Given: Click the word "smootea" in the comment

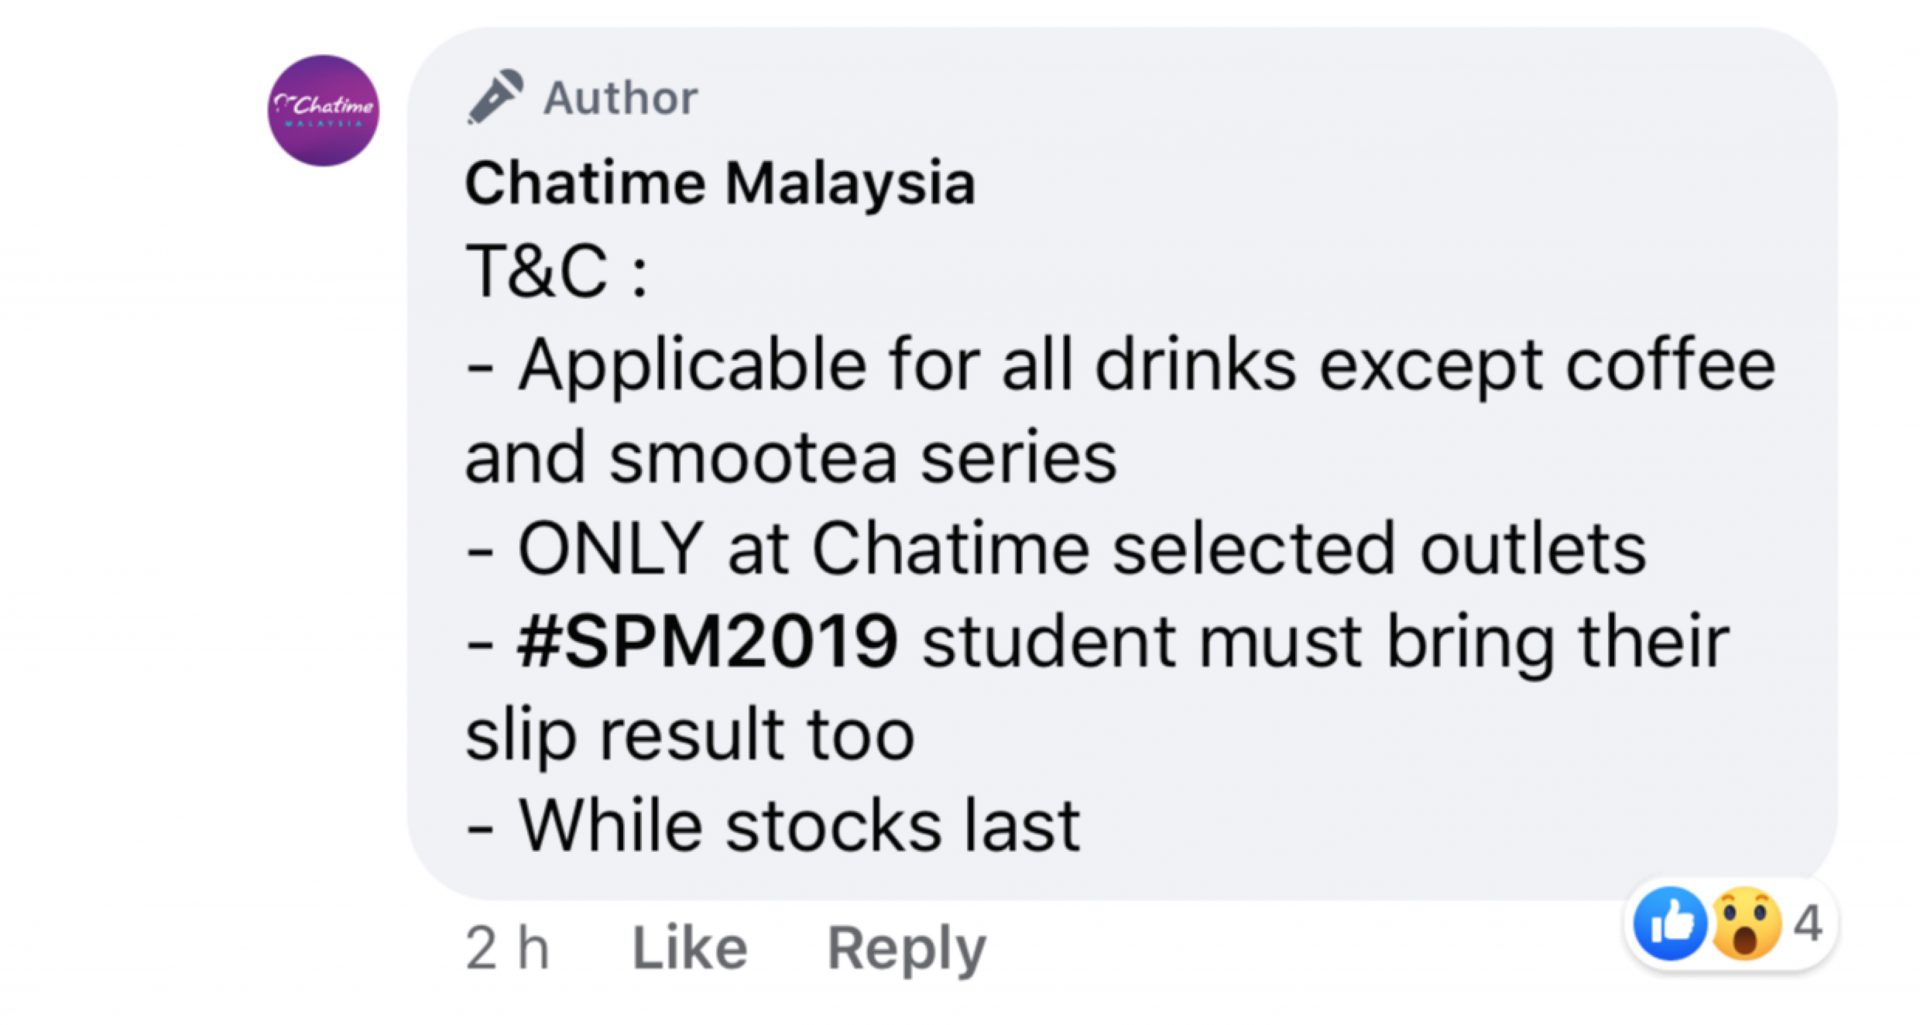Looking at the screenshot, I should [752, 458].
